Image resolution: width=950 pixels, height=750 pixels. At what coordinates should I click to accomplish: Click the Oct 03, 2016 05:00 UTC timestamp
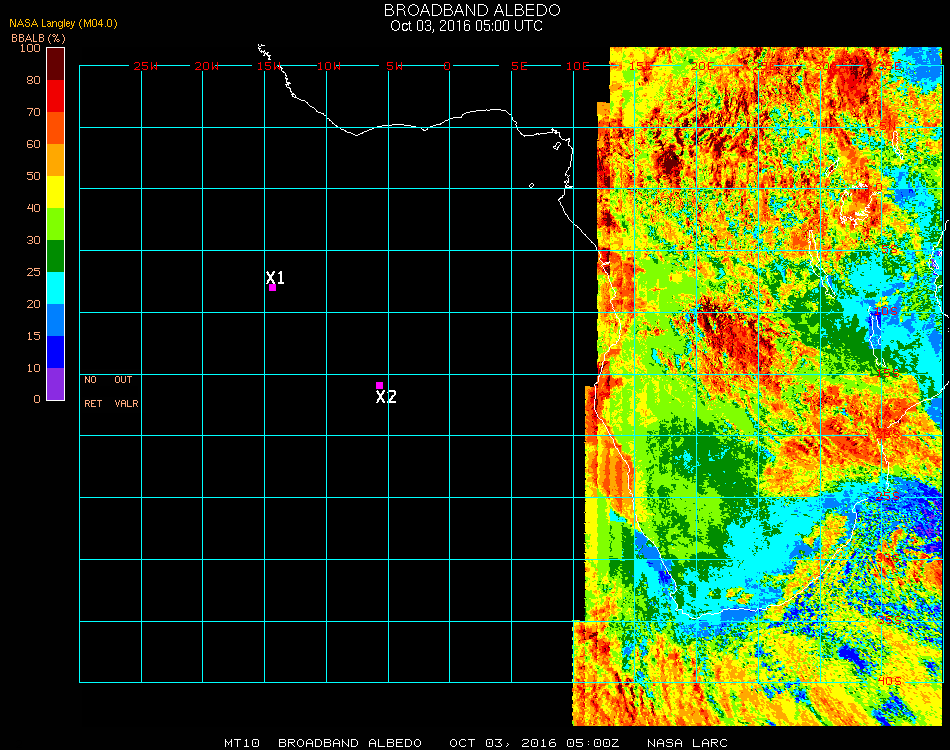[x=466, y=26]
